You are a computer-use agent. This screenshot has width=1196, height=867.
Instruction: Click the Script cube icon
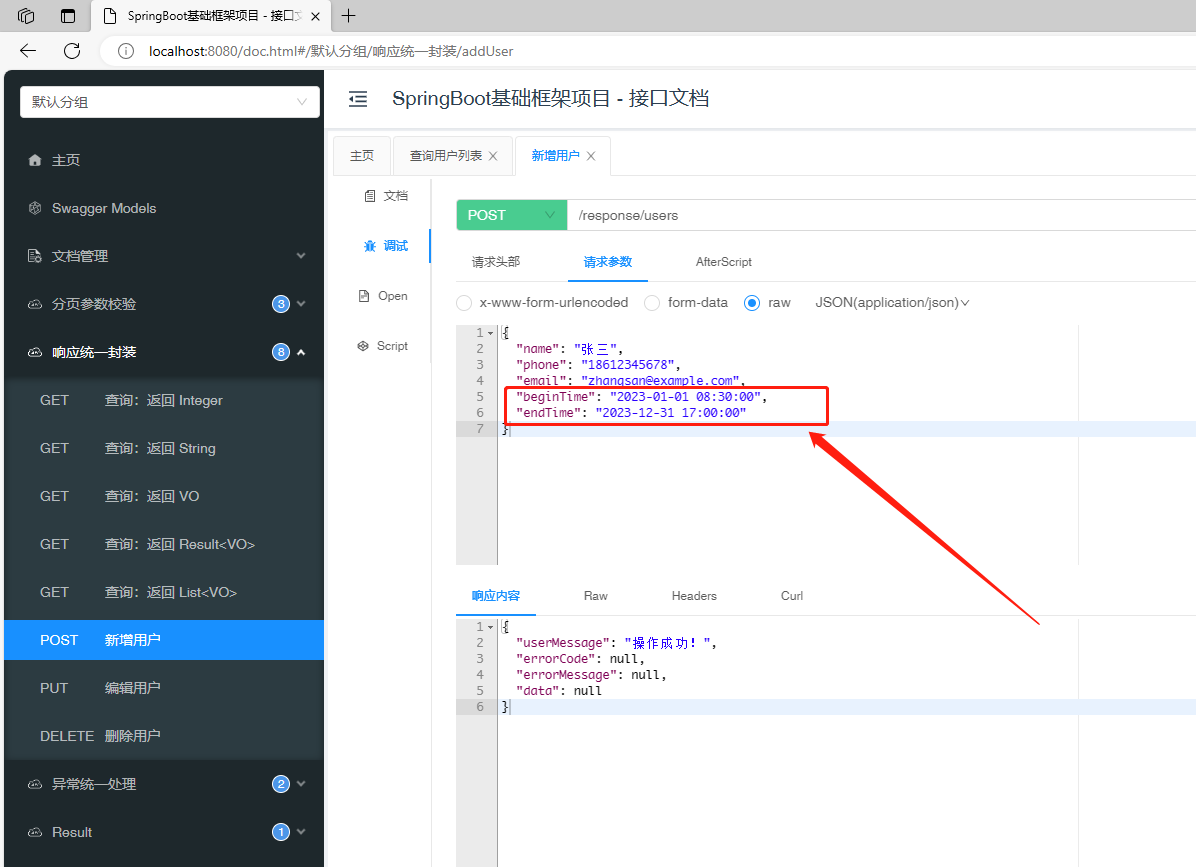coord(363,346)
